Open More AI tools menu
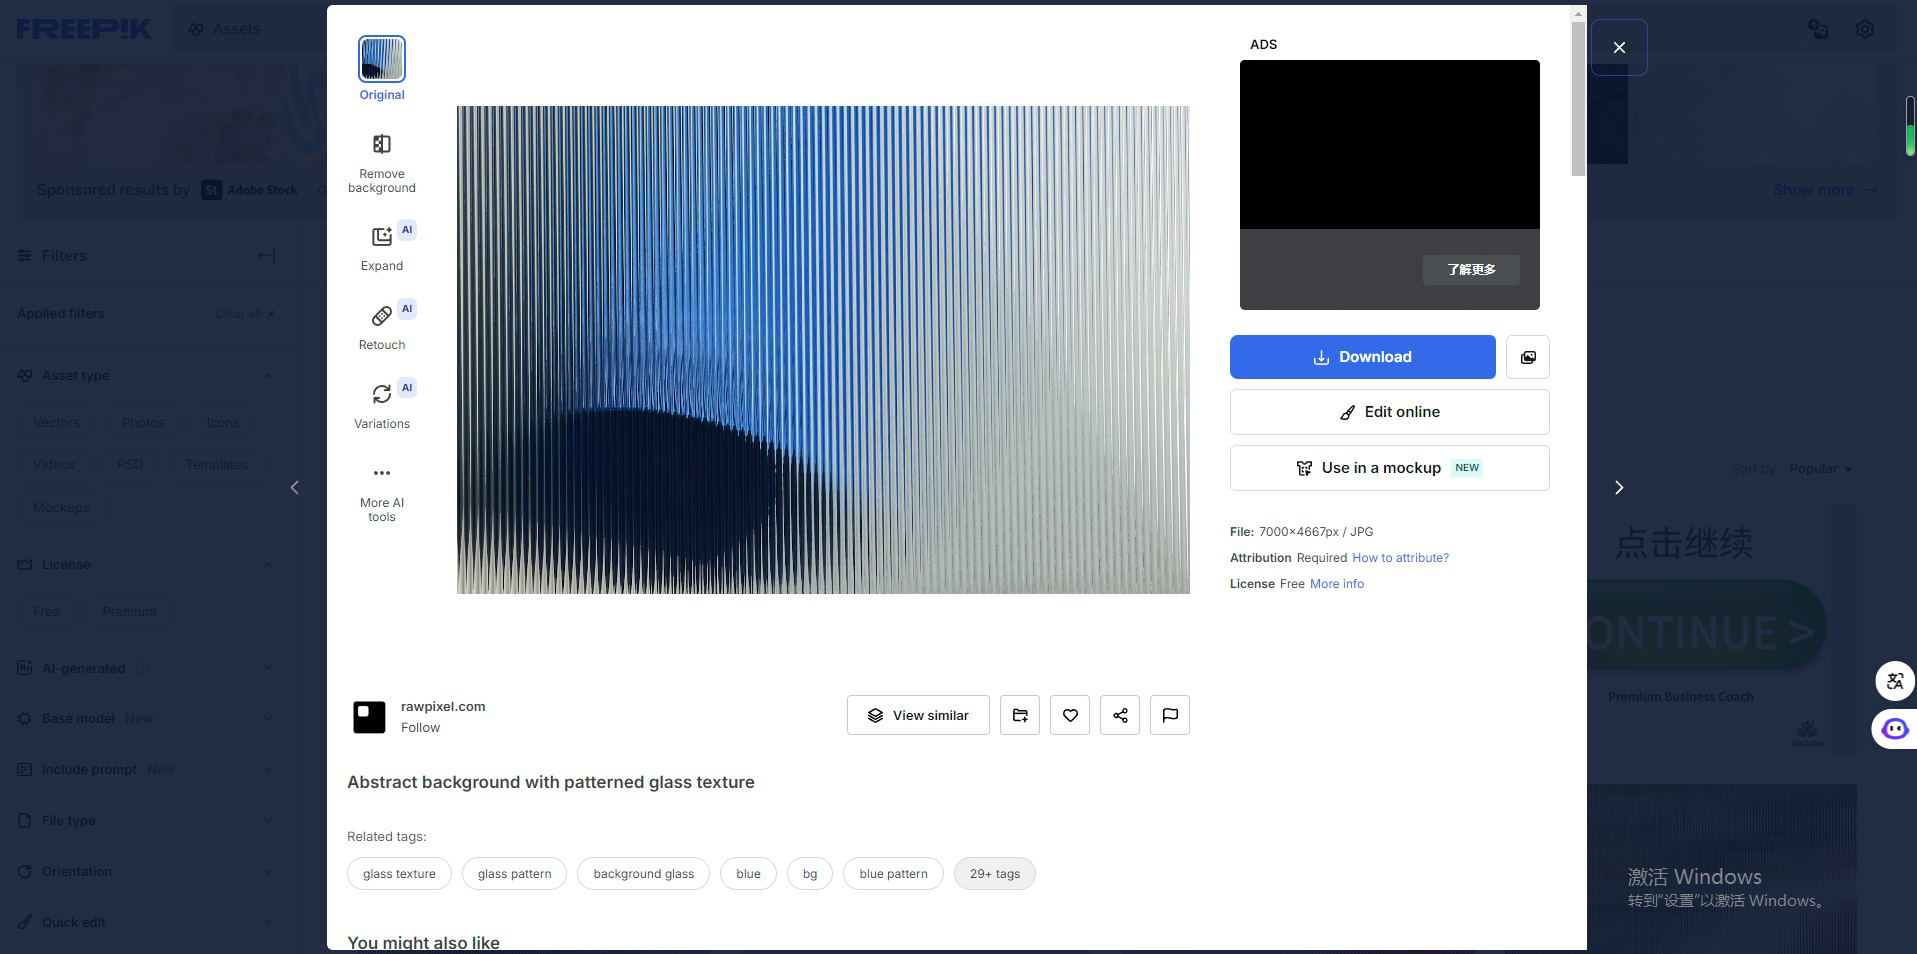This screenshot has height=954, width=1917. pos(382,494)
